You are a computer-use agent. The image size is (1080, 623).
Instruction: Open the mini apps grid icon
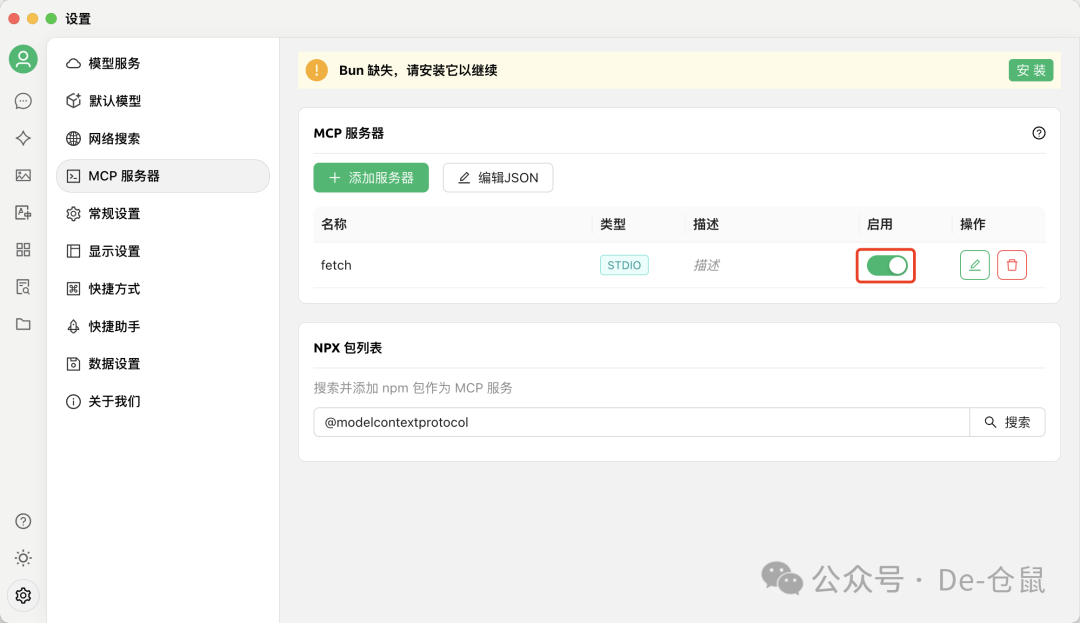[23, 250]
